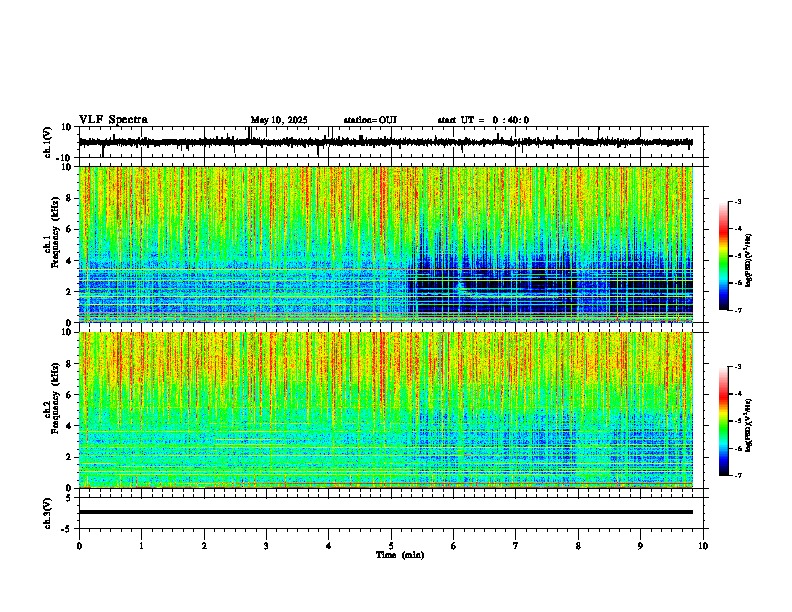Click the ch.2 spectrogram color scale bar
This screenshot has width=792, height=612.
click(724, 421)
